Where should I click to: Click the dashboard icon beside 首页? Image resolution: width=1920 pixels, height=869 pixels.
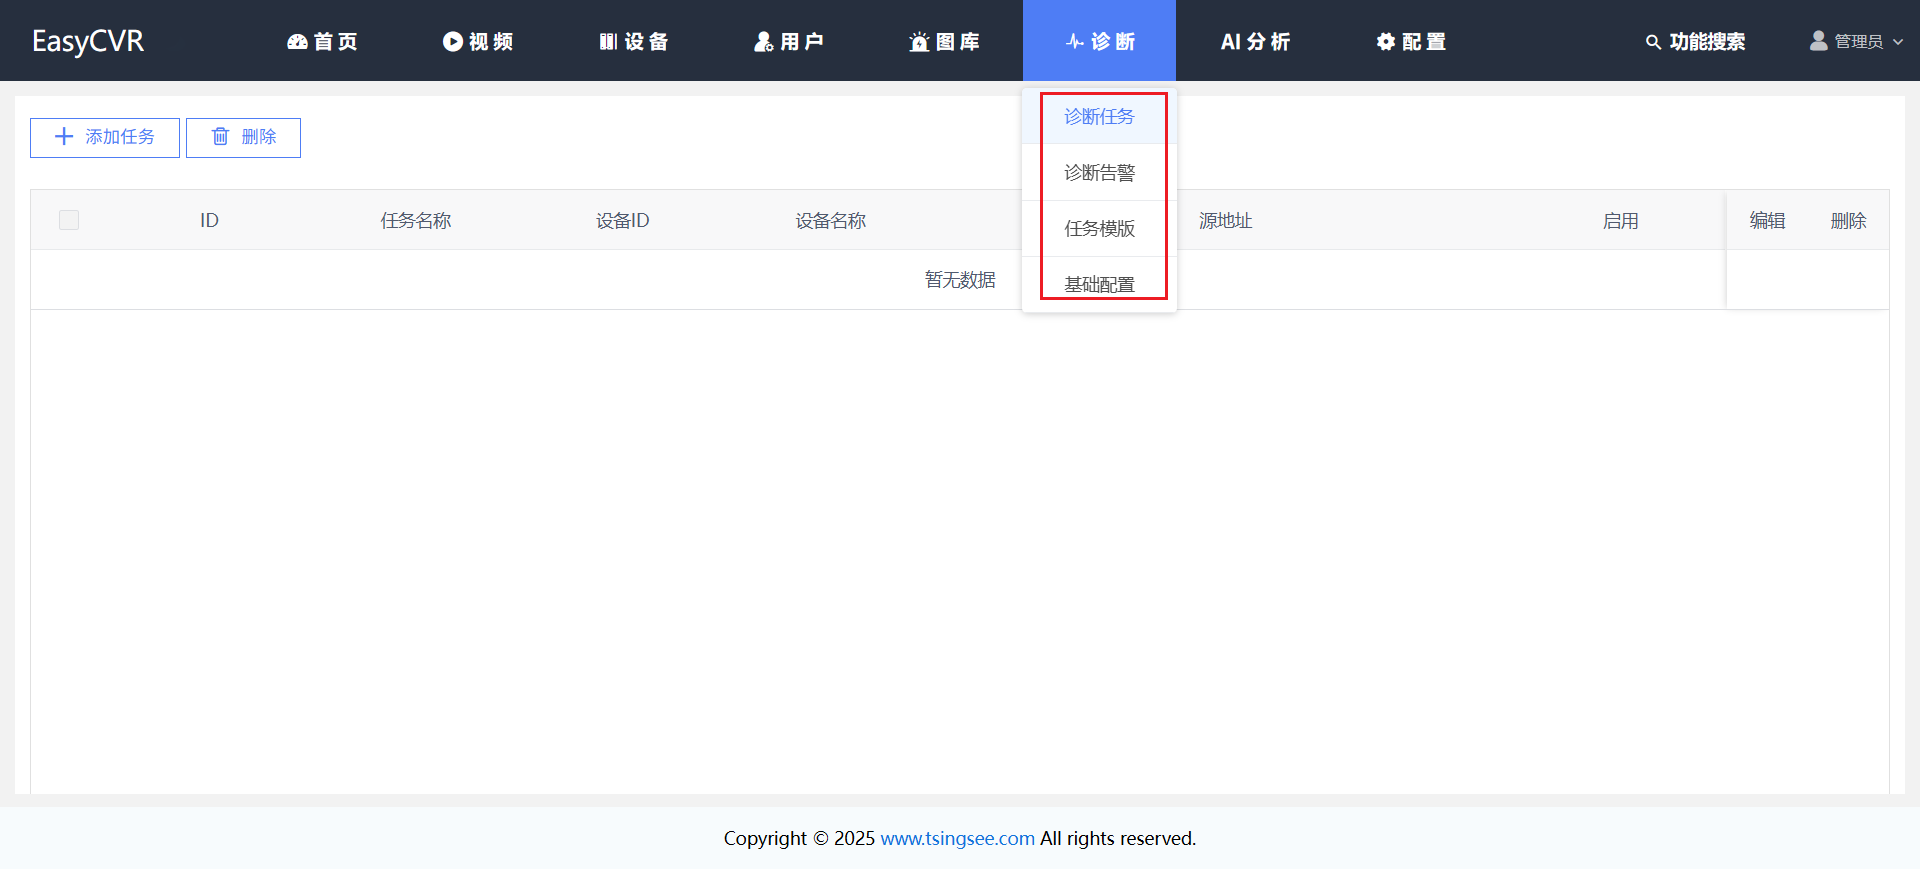(x=297, y=42)
